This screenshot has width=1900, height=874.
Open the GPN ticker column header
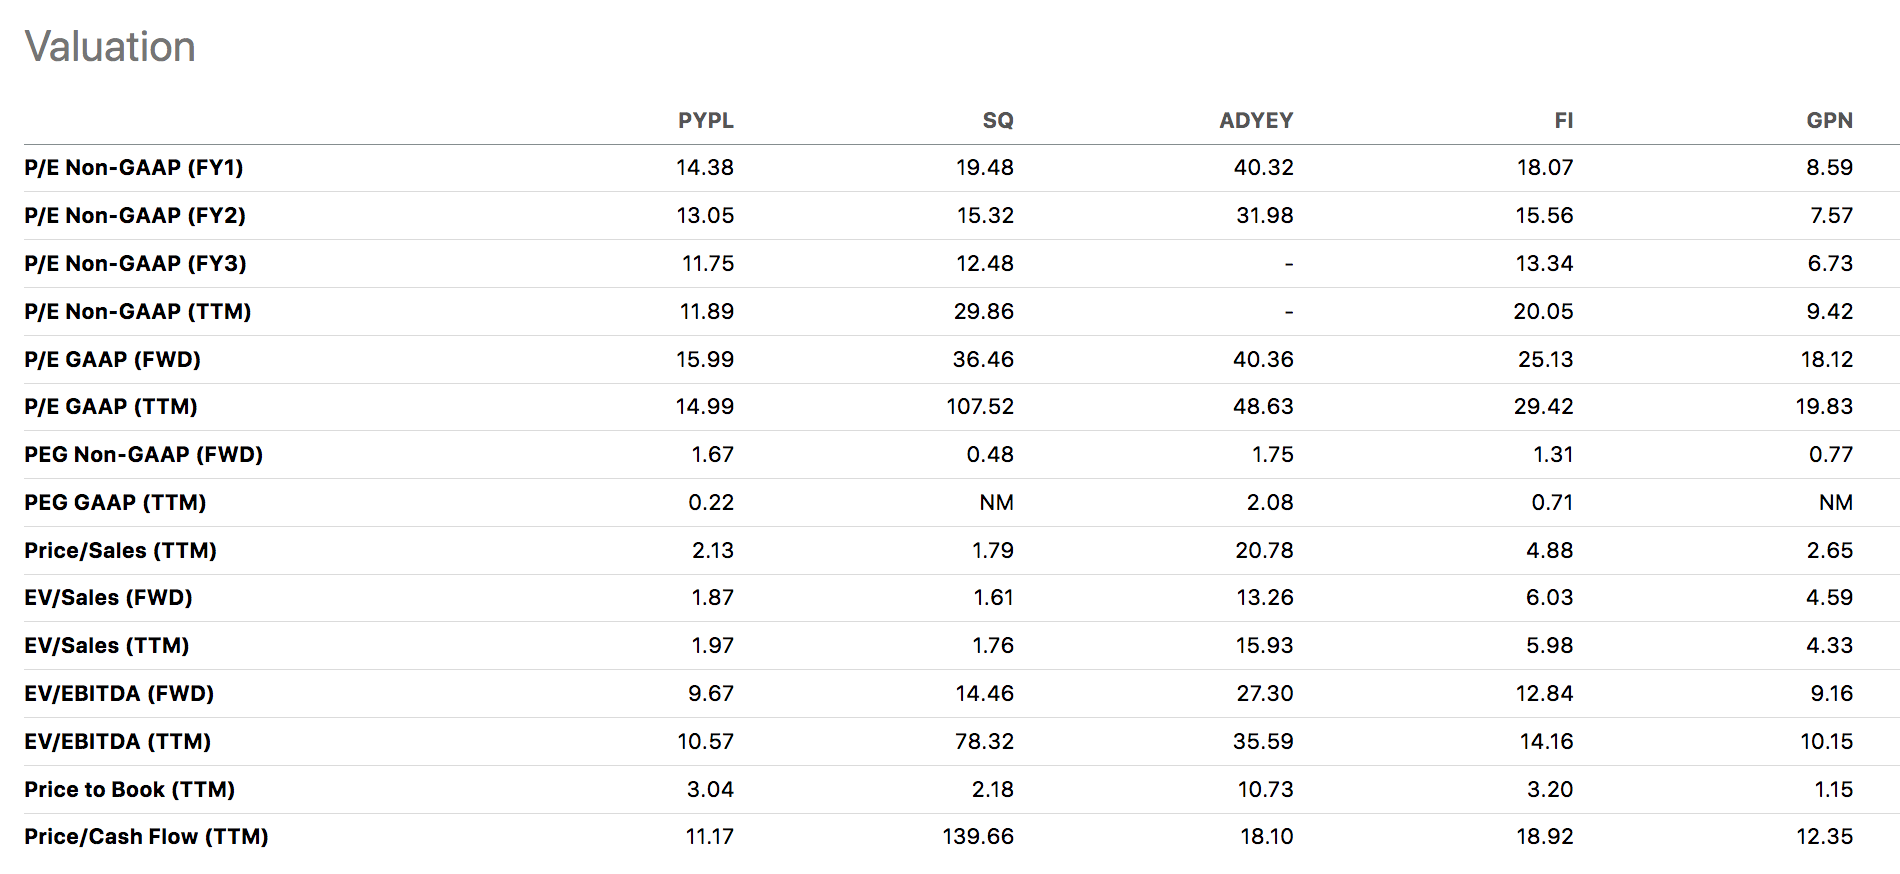coord(1828,121)
